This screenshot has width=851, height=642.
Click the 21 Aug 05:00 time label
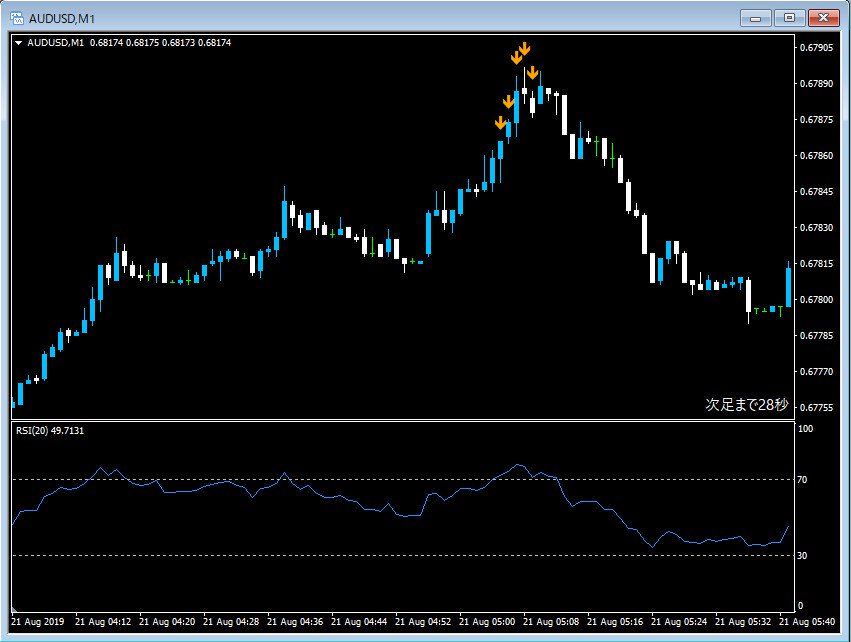pos(487,622)
